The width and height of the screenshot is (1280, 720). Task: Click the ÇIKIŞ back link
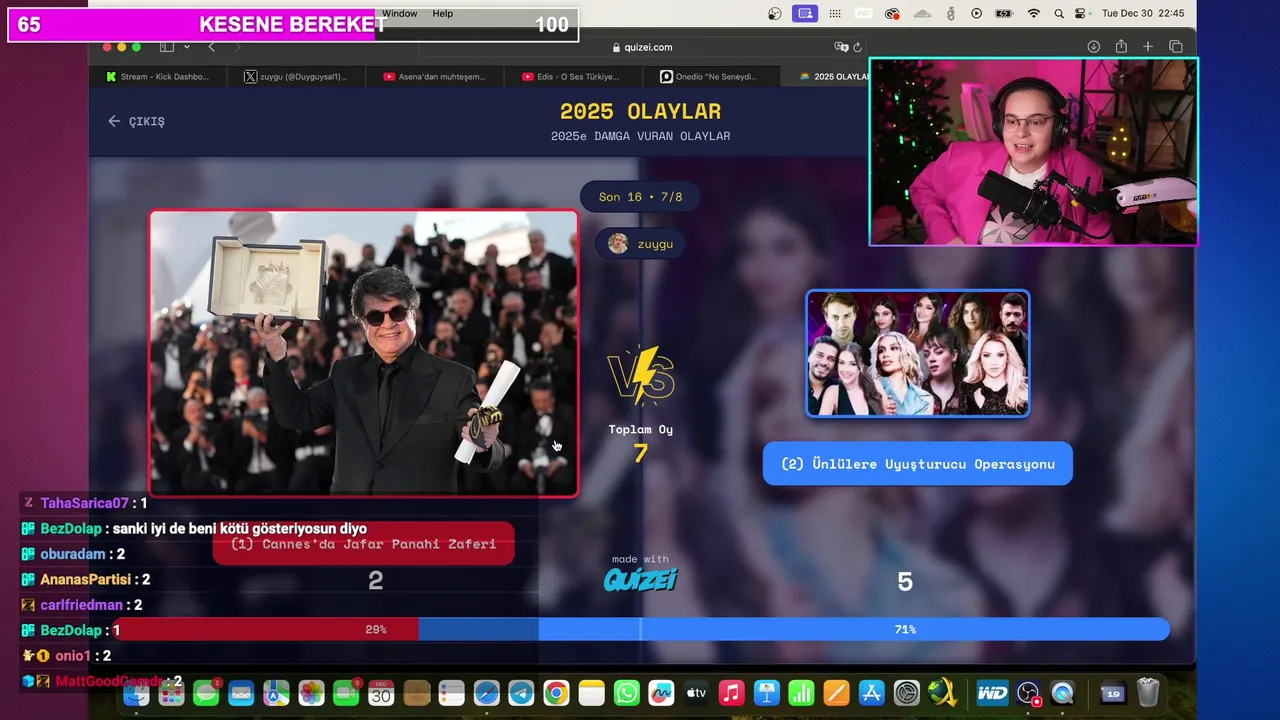[x=136, y=121]
